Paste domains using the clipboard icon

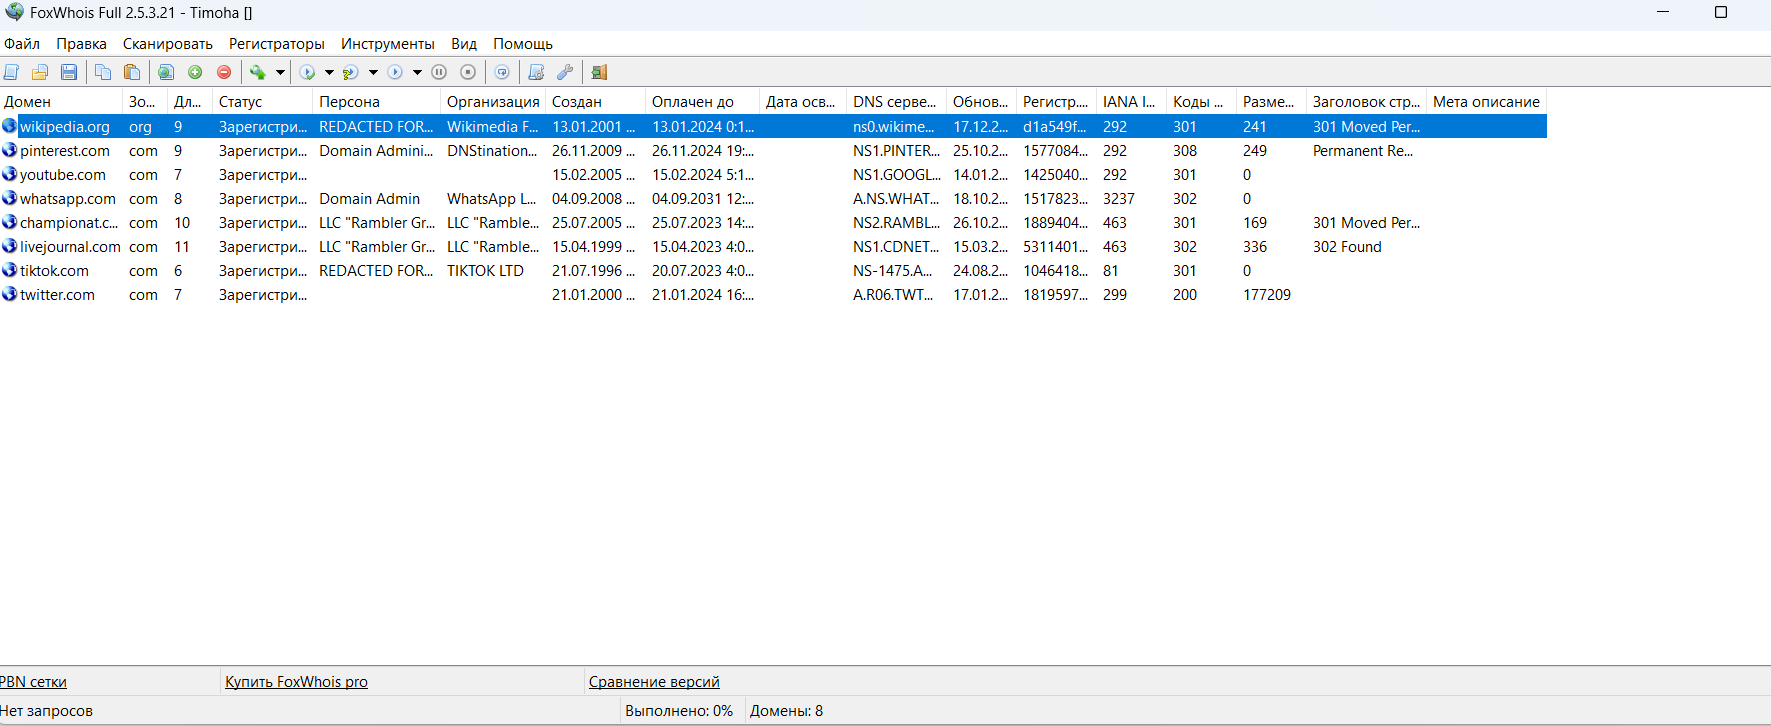[x=132, y=72]
